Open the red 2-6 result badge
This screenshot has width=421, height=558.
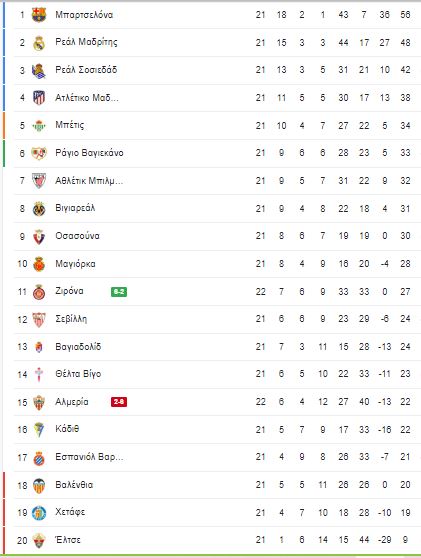point(119,402)
